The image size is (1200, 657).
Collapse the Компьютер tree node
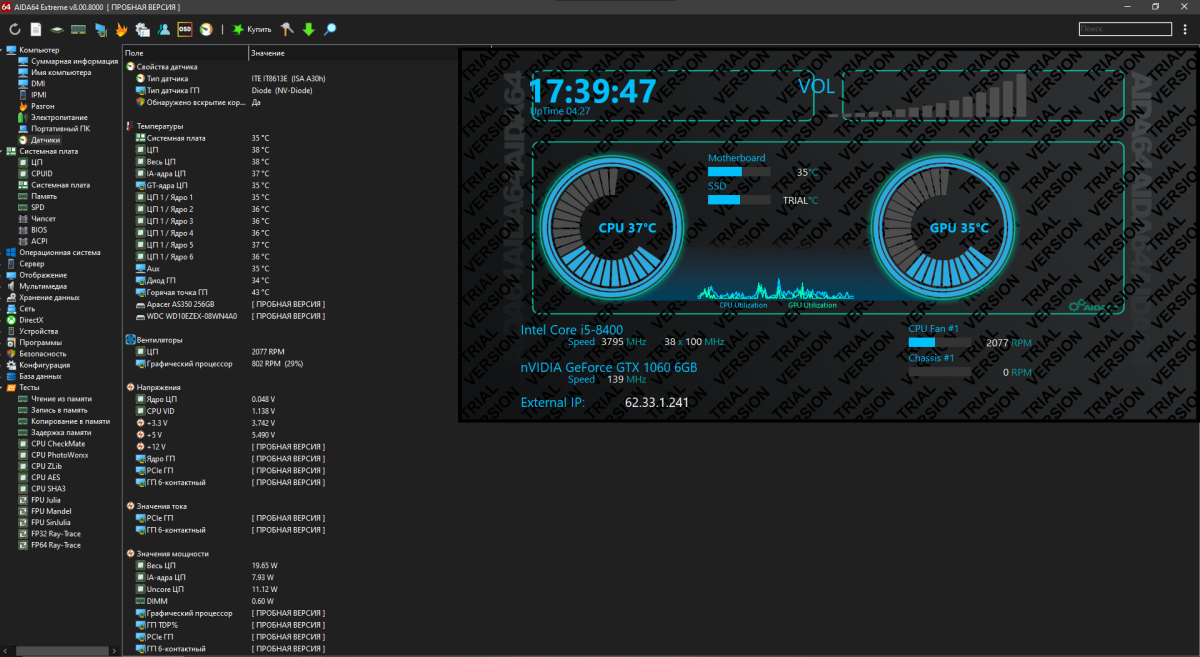[3, 50]
